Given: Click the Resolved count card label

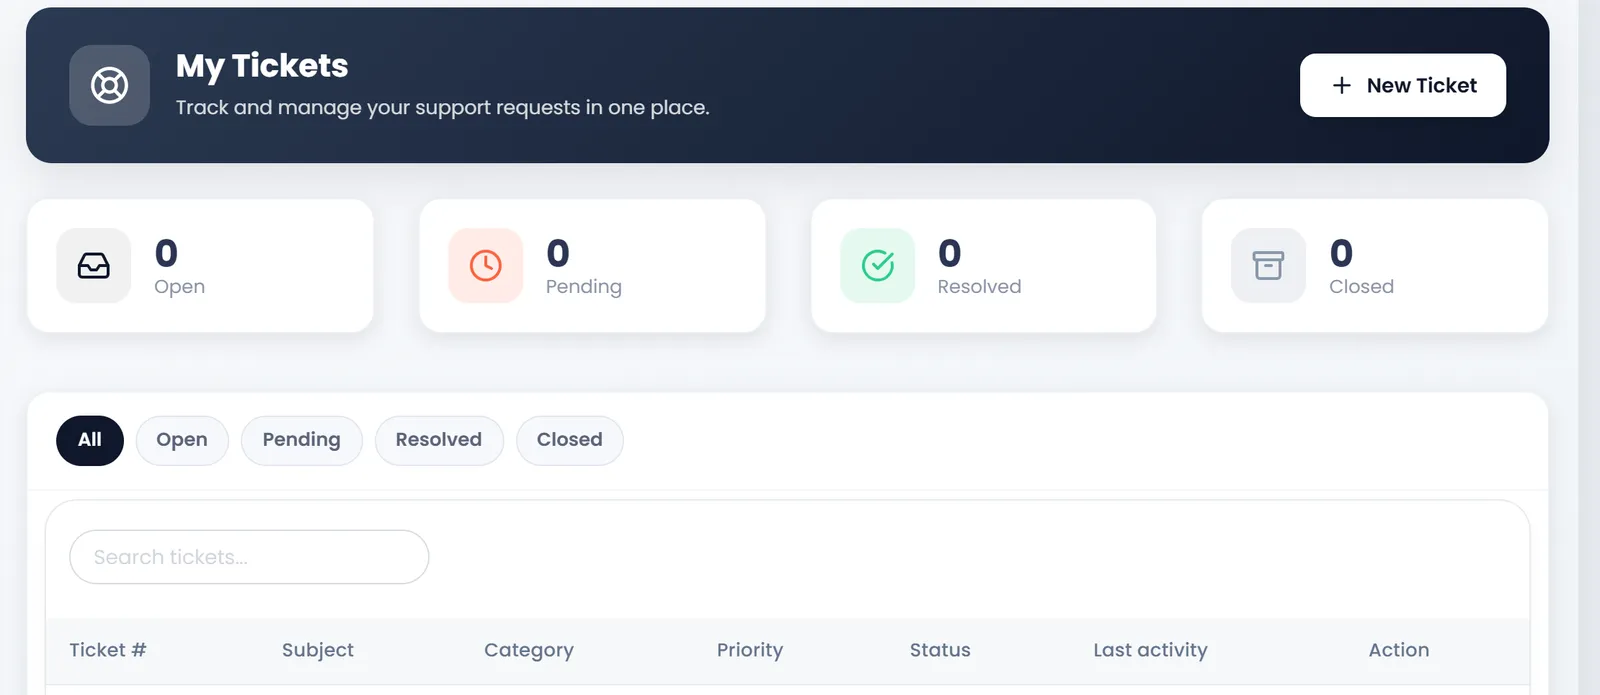Looking at the screenshot, I should tap(980, 287).
